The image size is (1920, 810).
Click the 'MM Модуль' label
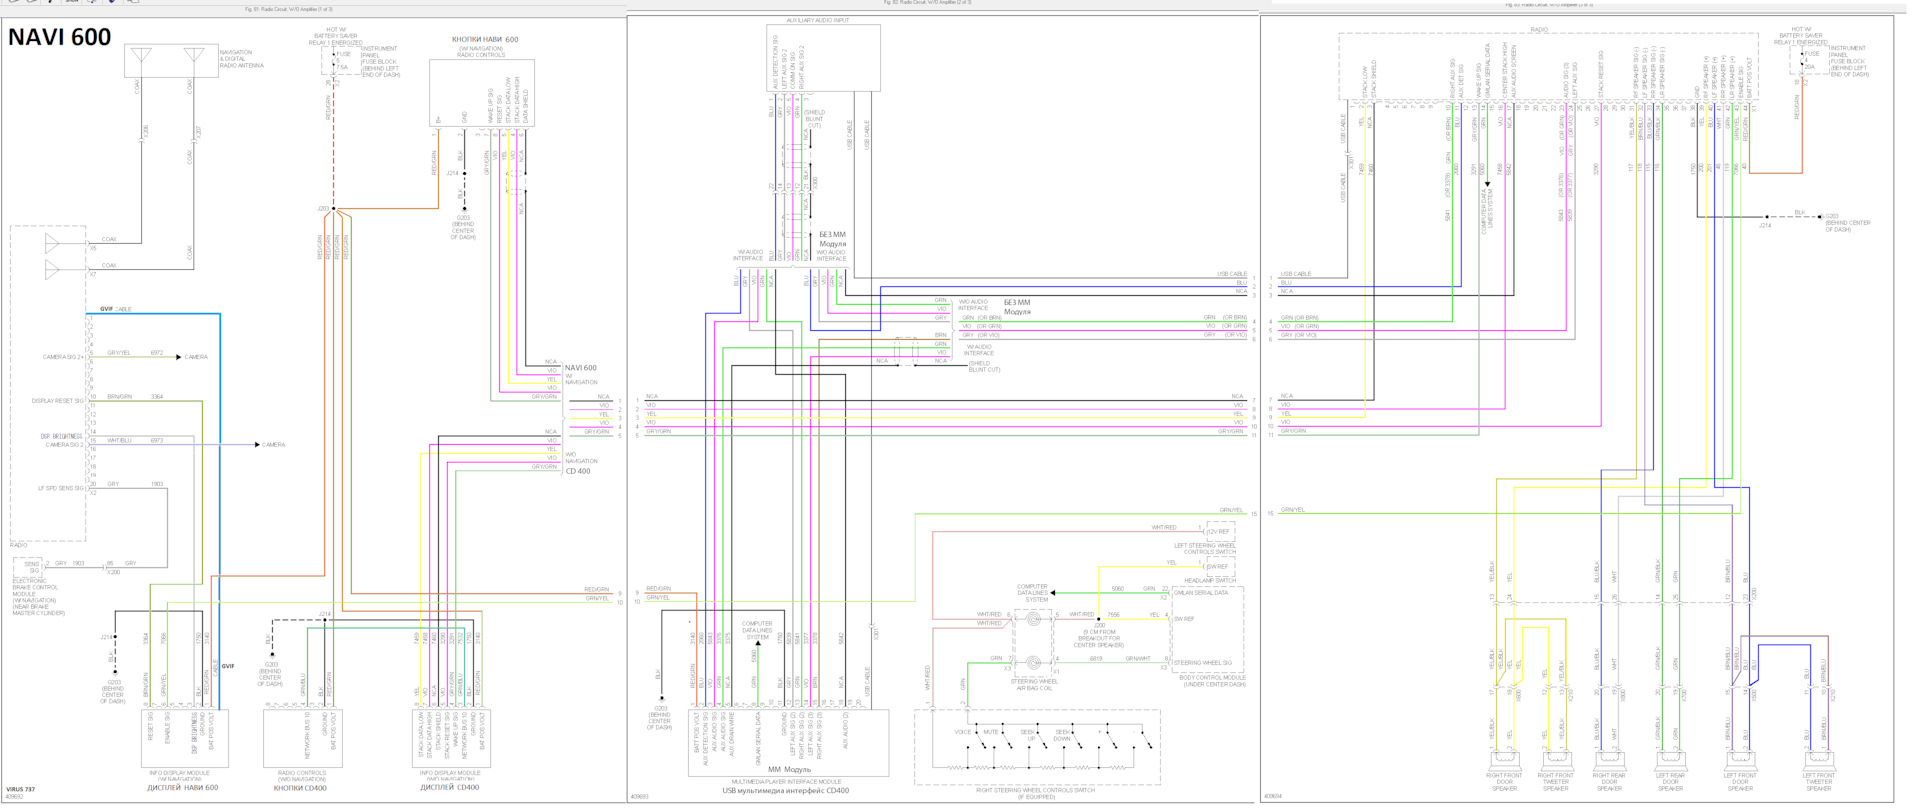pyautogui.click(x=789, y=770)
